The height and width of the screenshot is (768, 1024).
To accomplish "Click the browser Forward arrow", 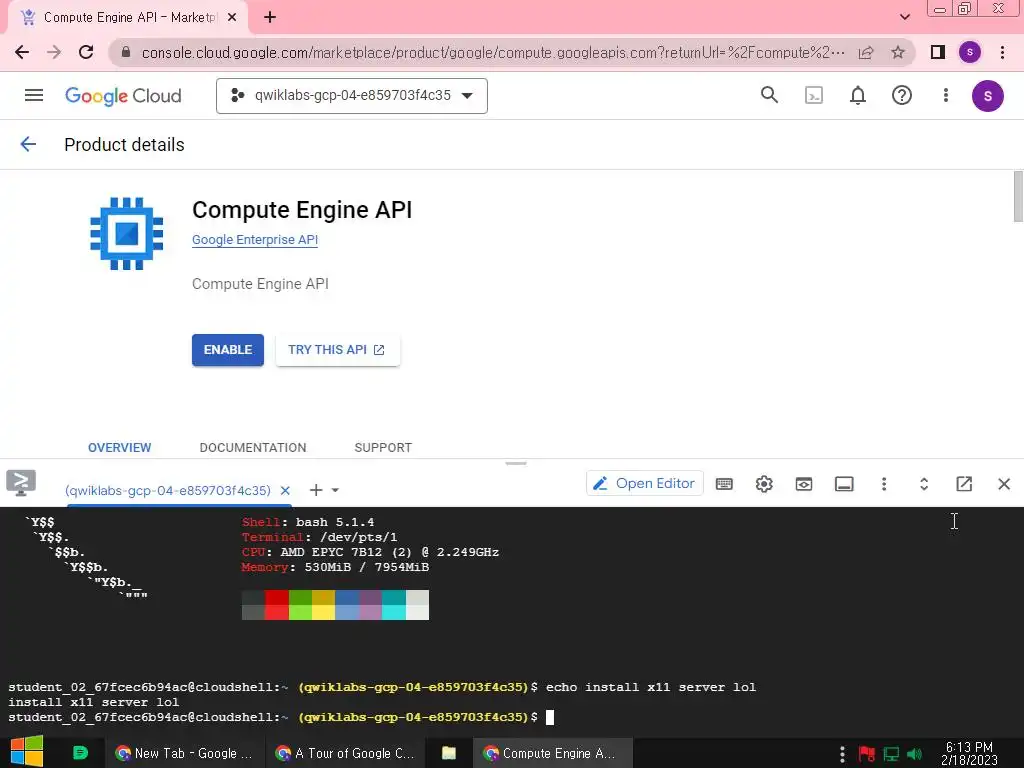I will pos(54,52).
